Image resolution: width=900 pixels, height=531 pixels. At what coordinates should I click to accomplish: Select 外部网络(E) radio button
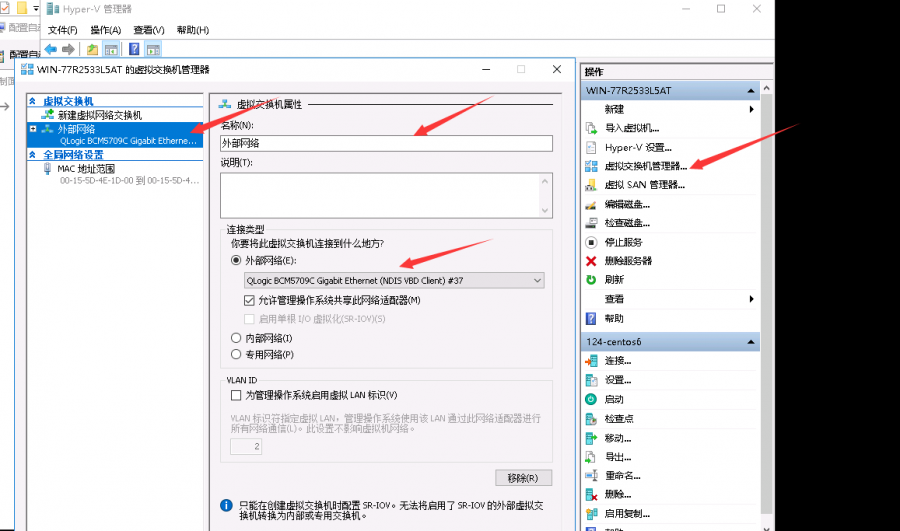tap(236, 260)
